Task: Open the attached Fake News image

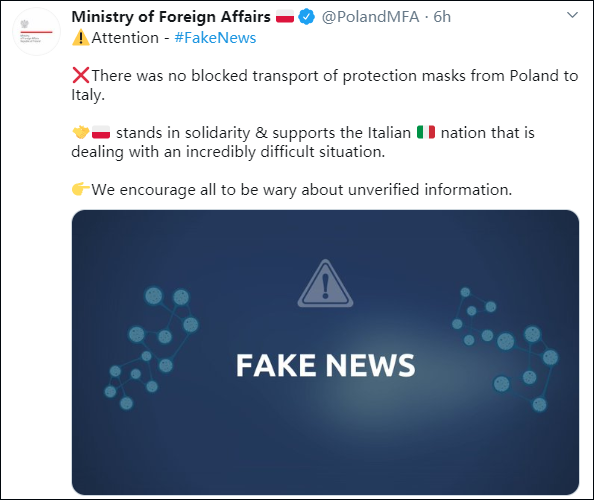Action: click(x=325, y=352)
